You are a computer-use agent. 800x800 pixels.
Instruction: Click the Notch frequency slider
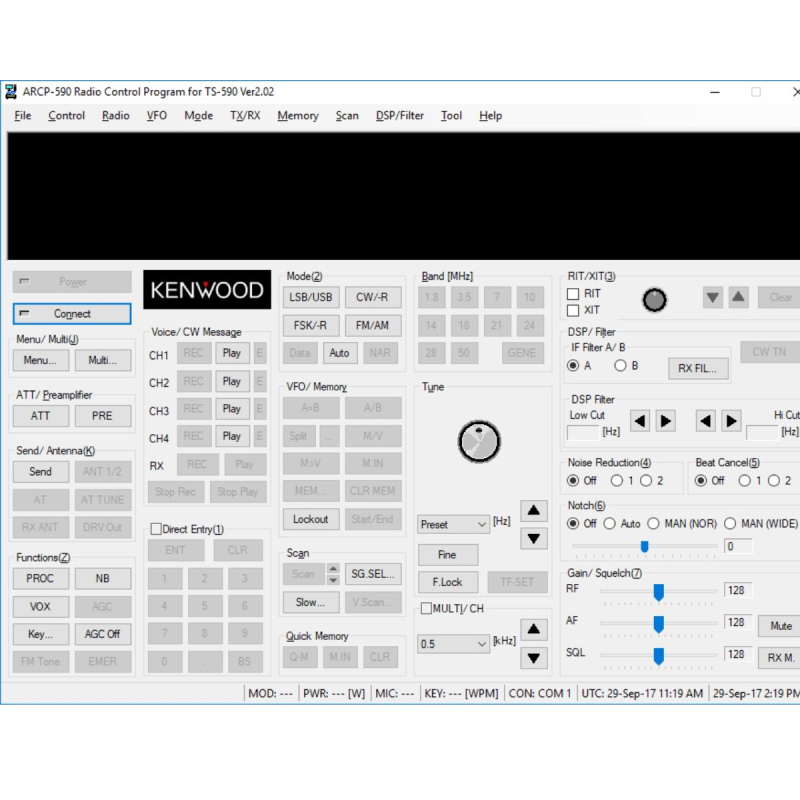tap(644, 546)
